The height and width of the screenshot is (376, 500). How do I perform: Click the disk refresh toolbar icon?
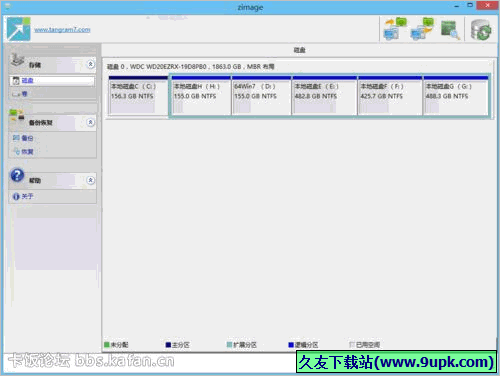(481, 30)
